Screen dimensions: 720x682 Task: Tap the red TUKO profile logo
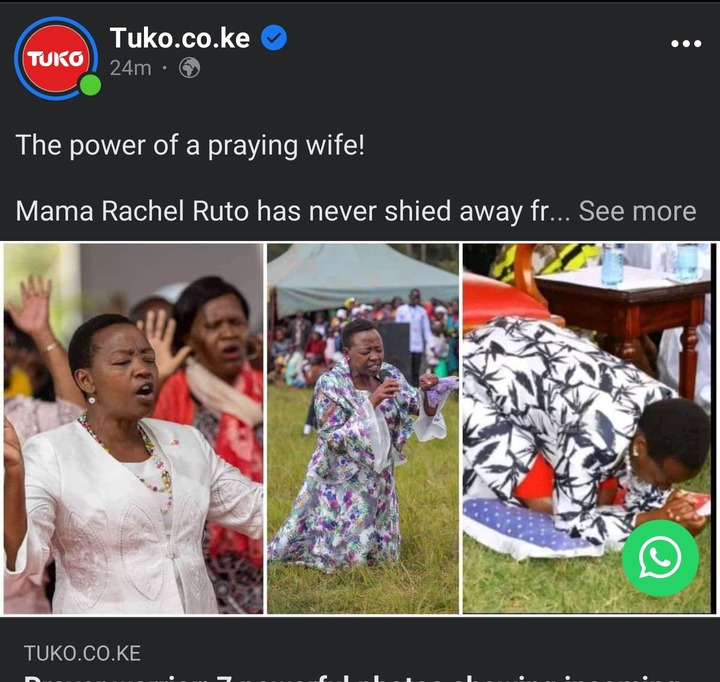56,58
